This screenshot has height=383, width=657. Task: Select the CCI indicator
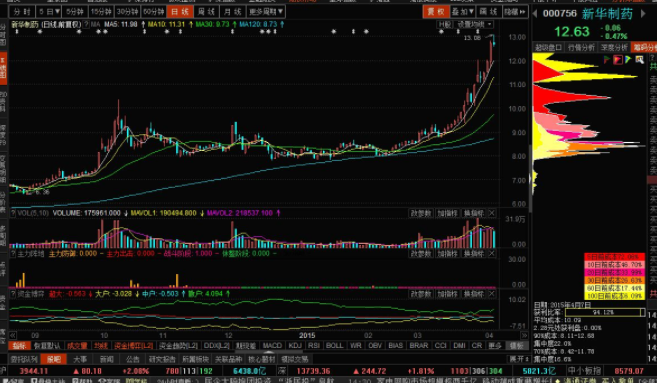point(440,346)
